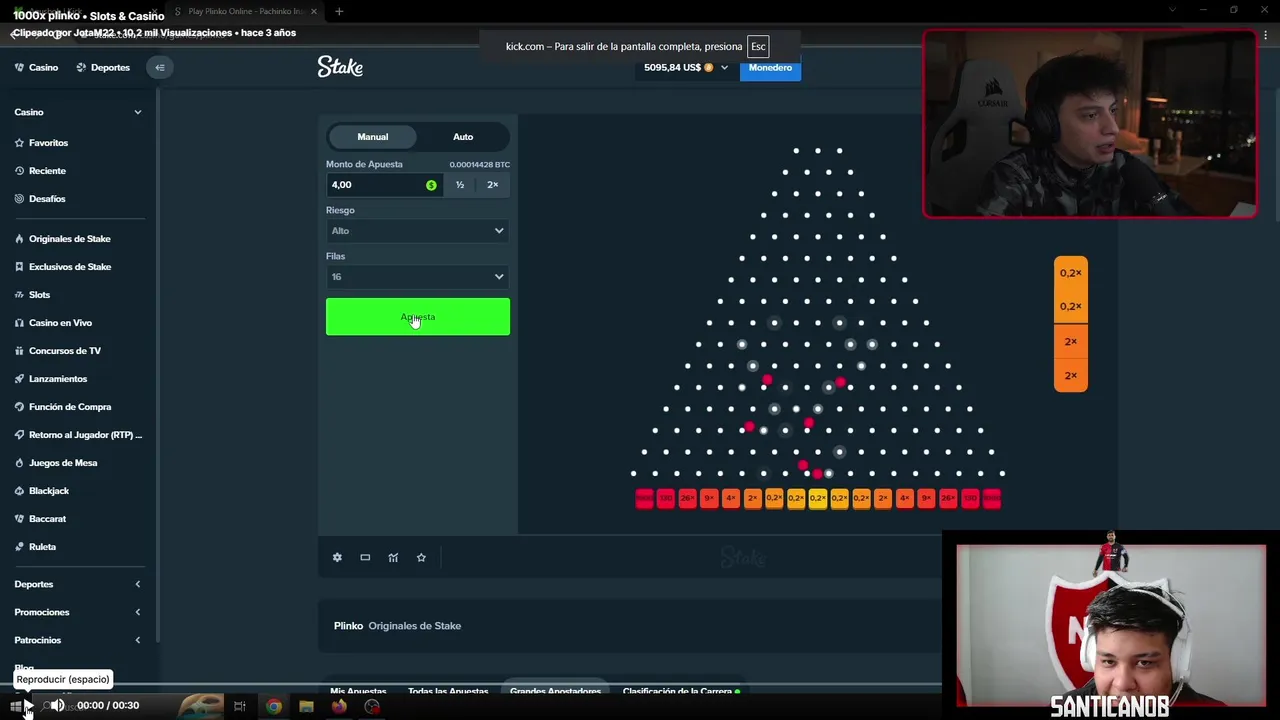This screenshot has width=1280, height=720.
Task: Open Lanzamientos in the sidebar
Action: pyautogui.click(x=51, y=379)
